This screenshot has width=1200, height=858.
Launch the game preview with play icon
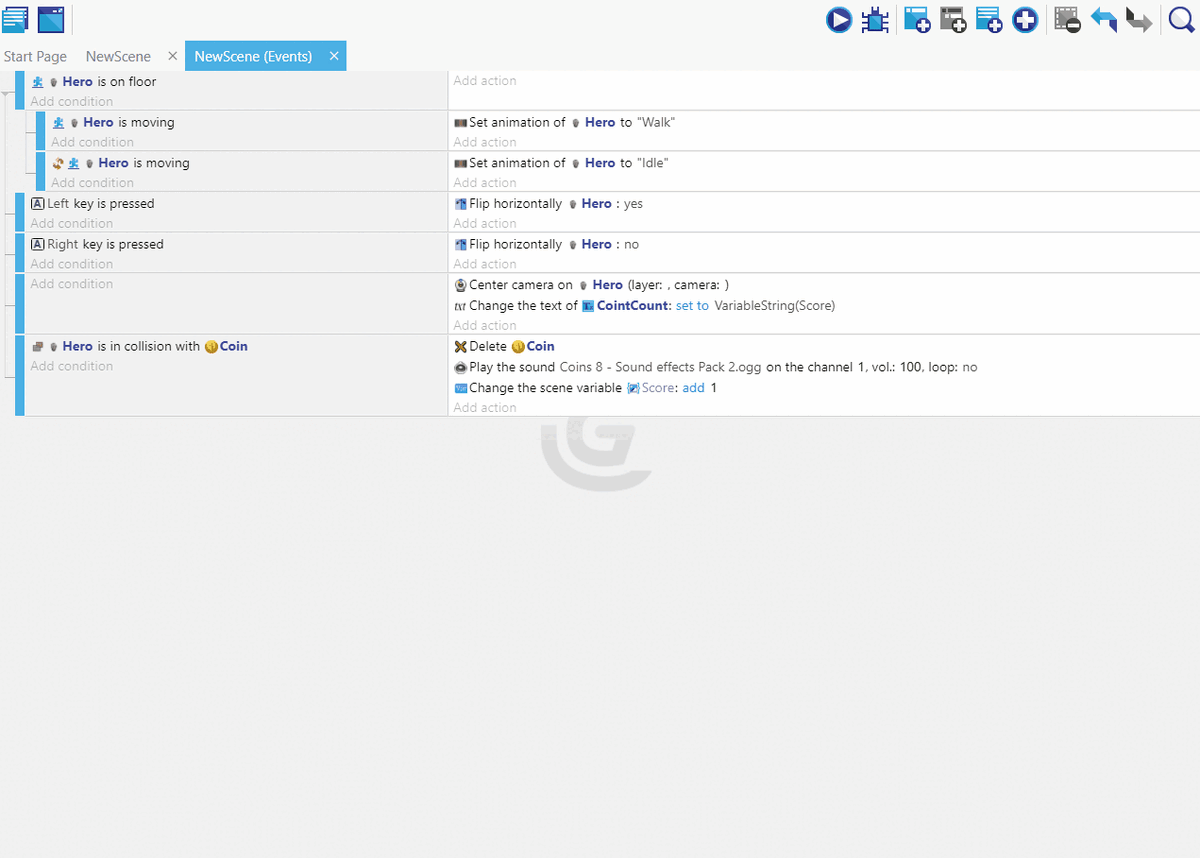click(839, 20)
